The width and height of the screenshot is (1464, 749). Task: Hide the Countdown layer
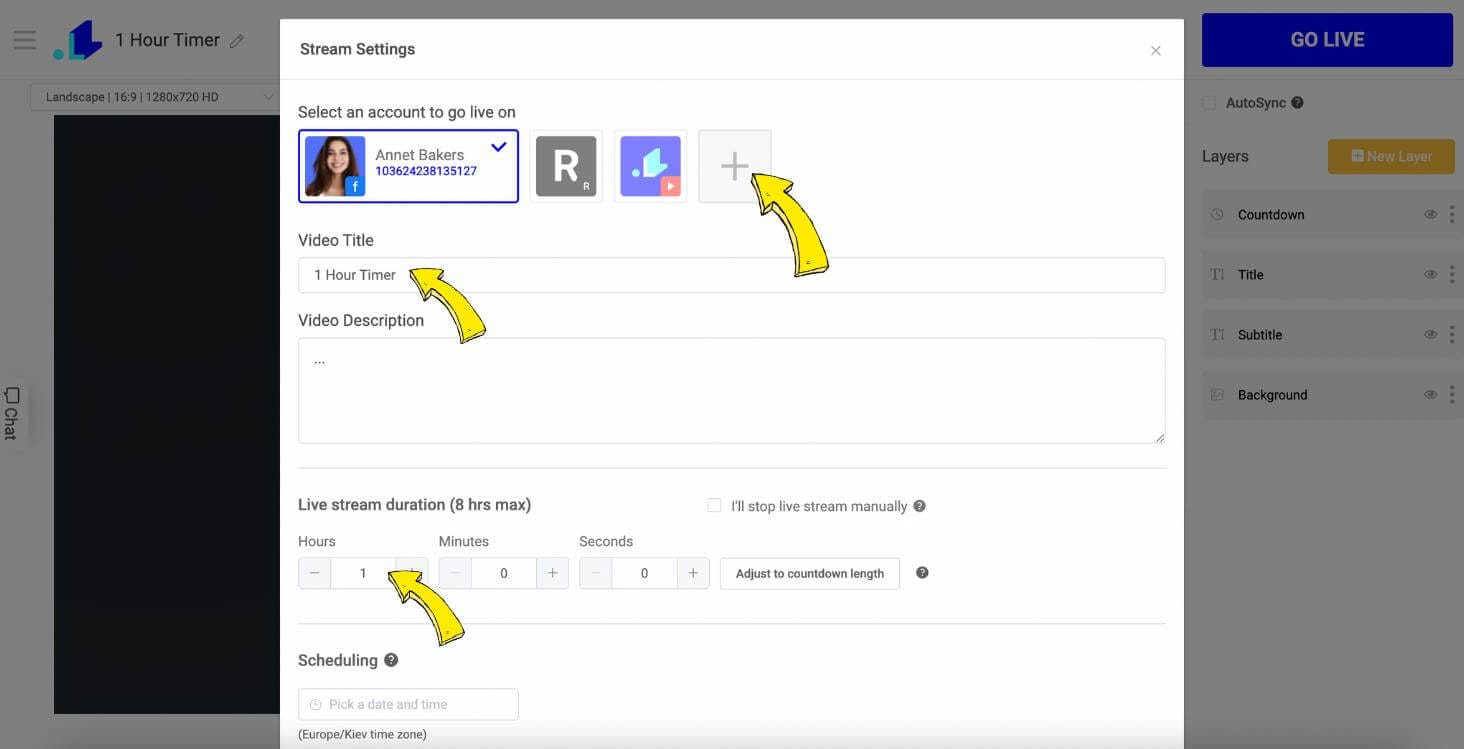point(1430,214)
